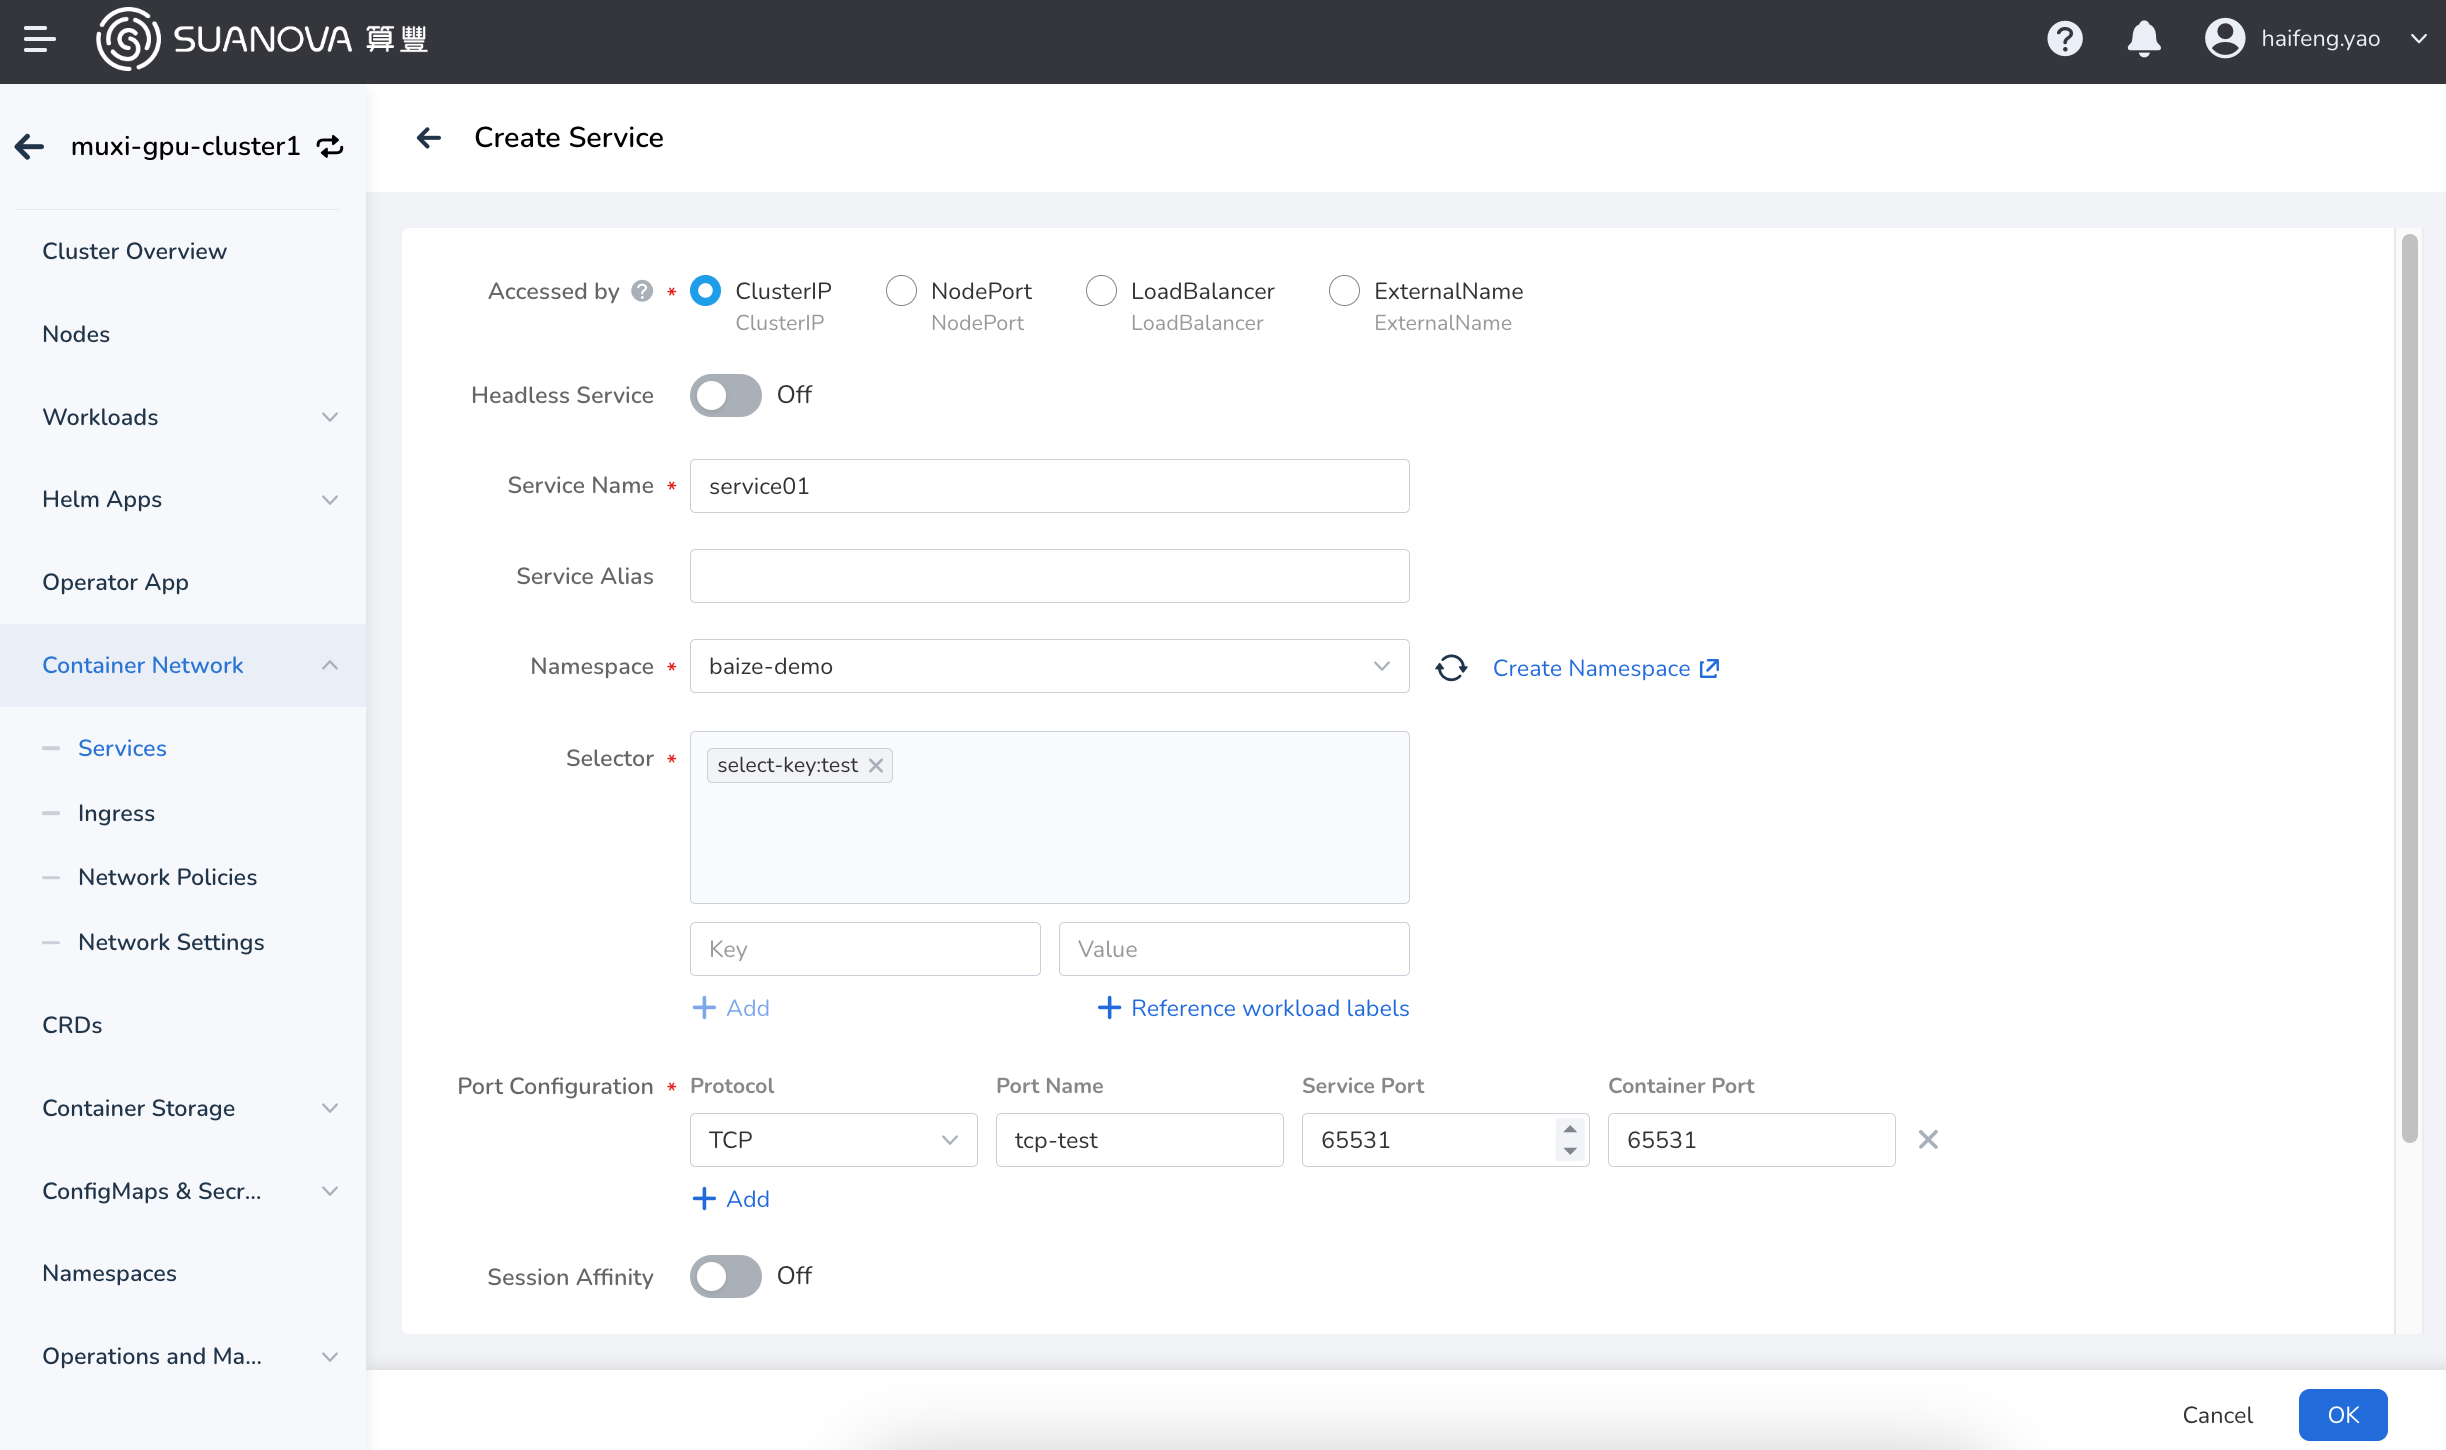This screenshot has width=2446, height=1450.
Task: Click the back arrow navigation icon
Action: pyautogui.click(x=428, y=138)
